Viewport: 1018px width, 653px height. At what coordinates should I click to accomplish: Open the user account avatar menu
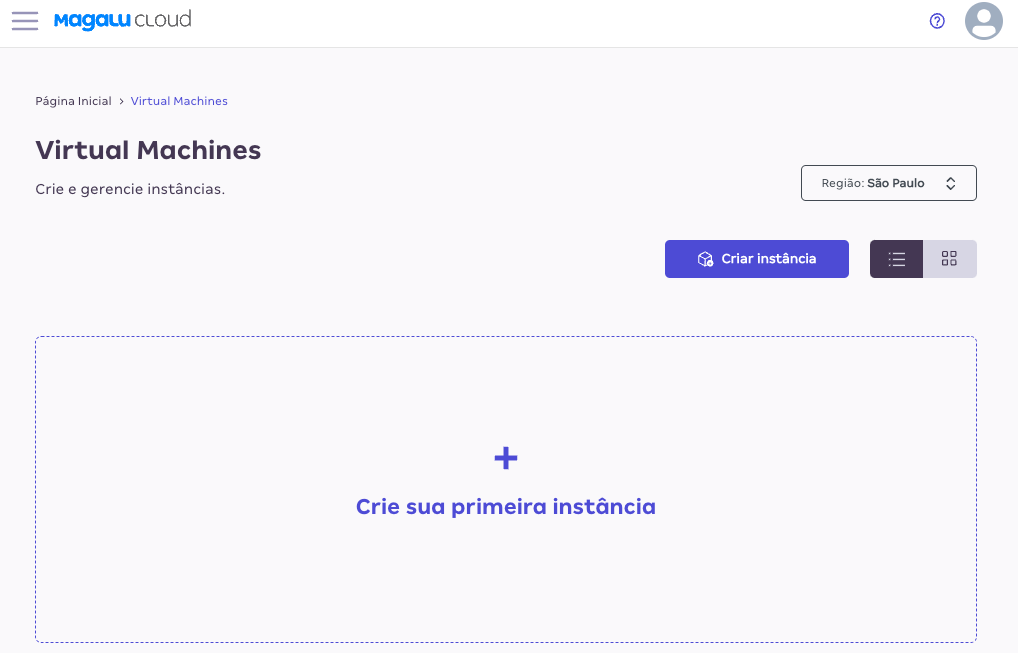(984, 21)
